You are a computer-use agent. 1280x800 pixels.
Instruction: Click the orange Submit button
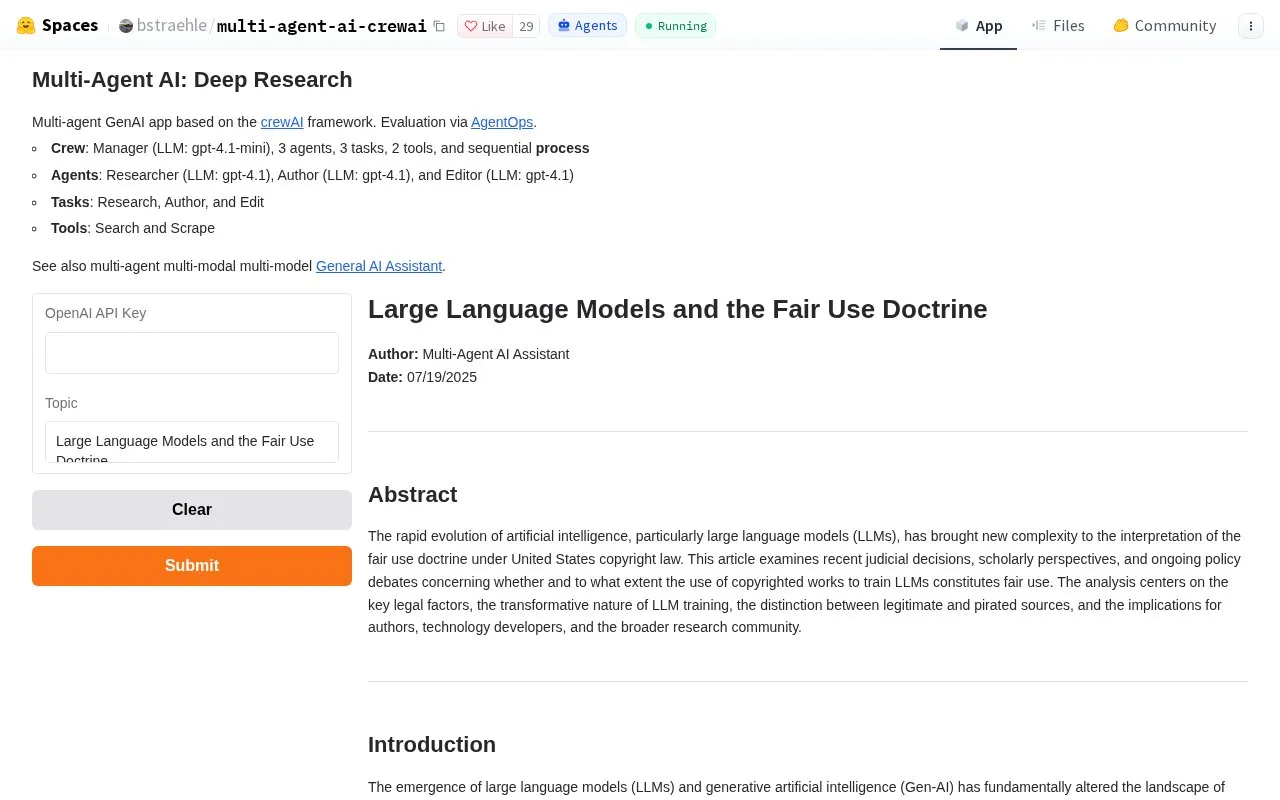[x=192, y=566]
